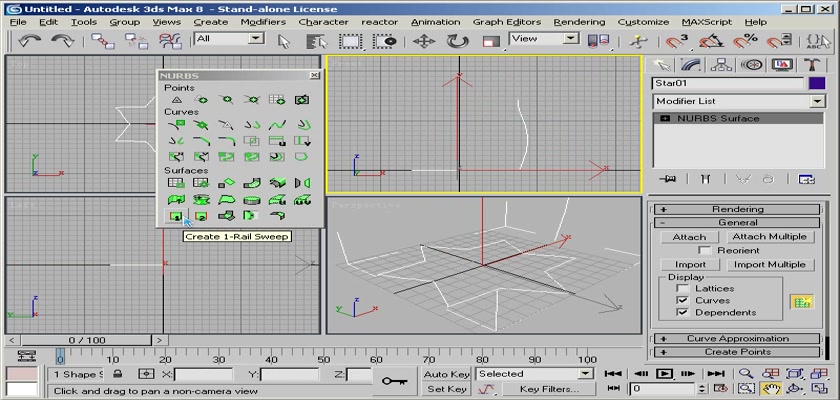Image resolution: width=840 pixels, height=400 pixels.
Task: Click Create 2-Rail Sweep icon in NURBS toolbox
Action: (x=201, y=216)
